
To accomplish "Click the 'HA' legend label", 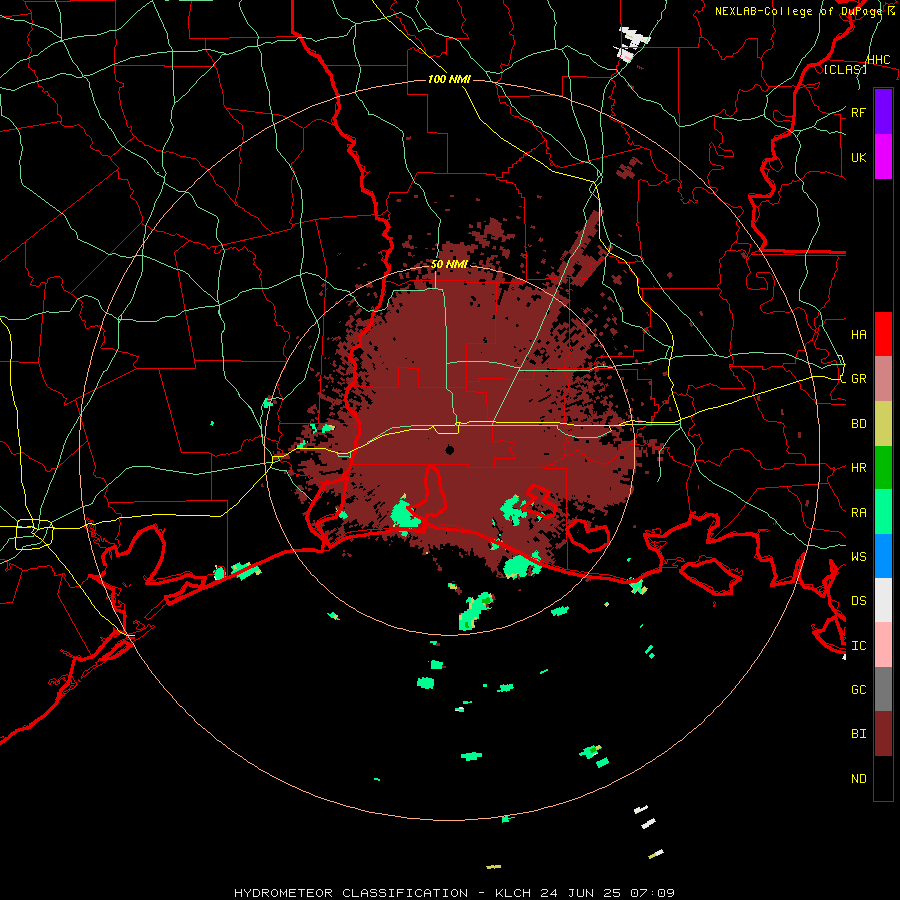I will click(858, 335).
